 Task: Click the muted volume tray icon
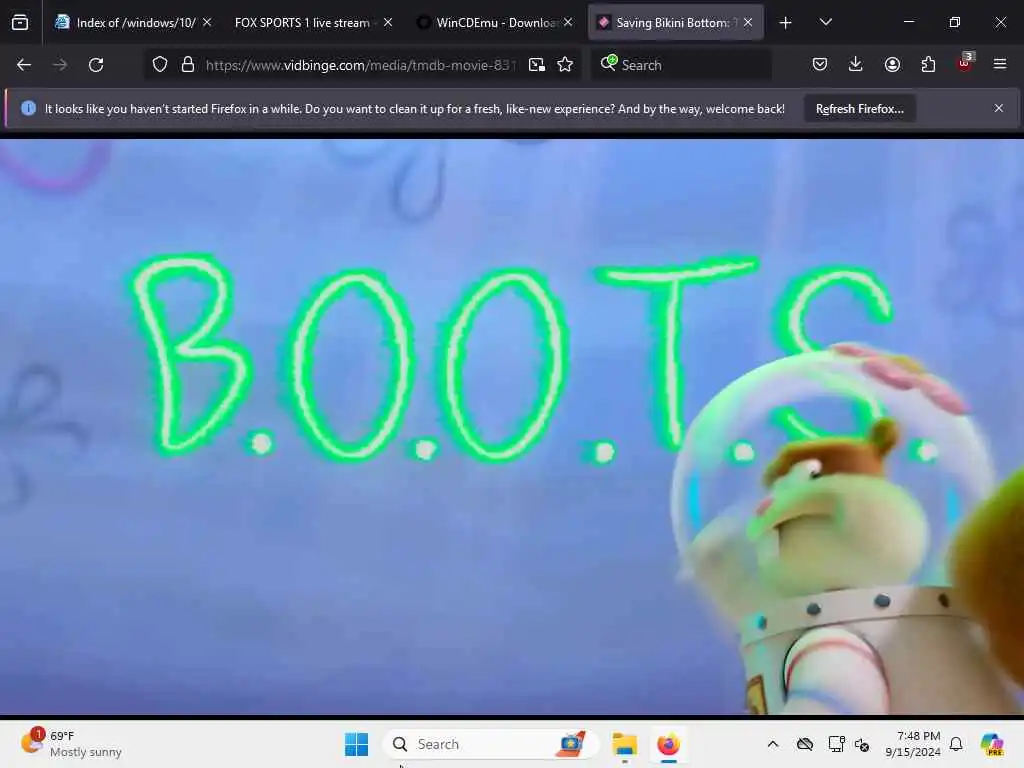point(862,744)
